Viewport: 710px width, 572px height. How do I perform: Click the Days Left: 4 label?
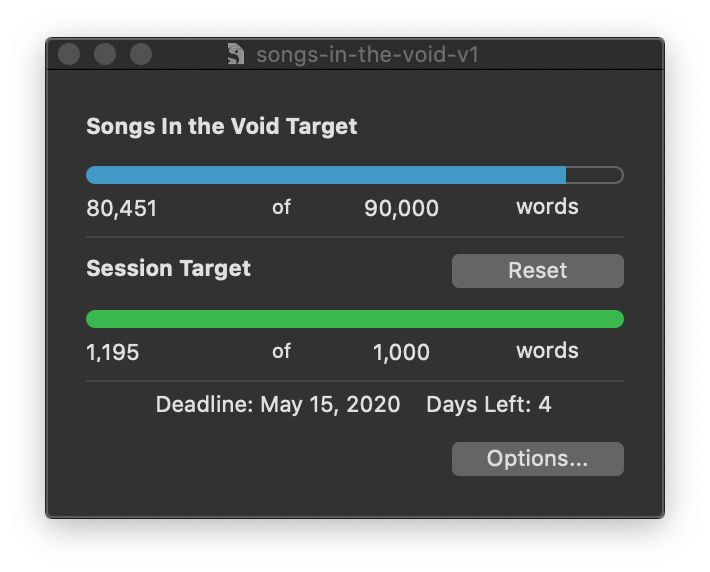(488, 405)
